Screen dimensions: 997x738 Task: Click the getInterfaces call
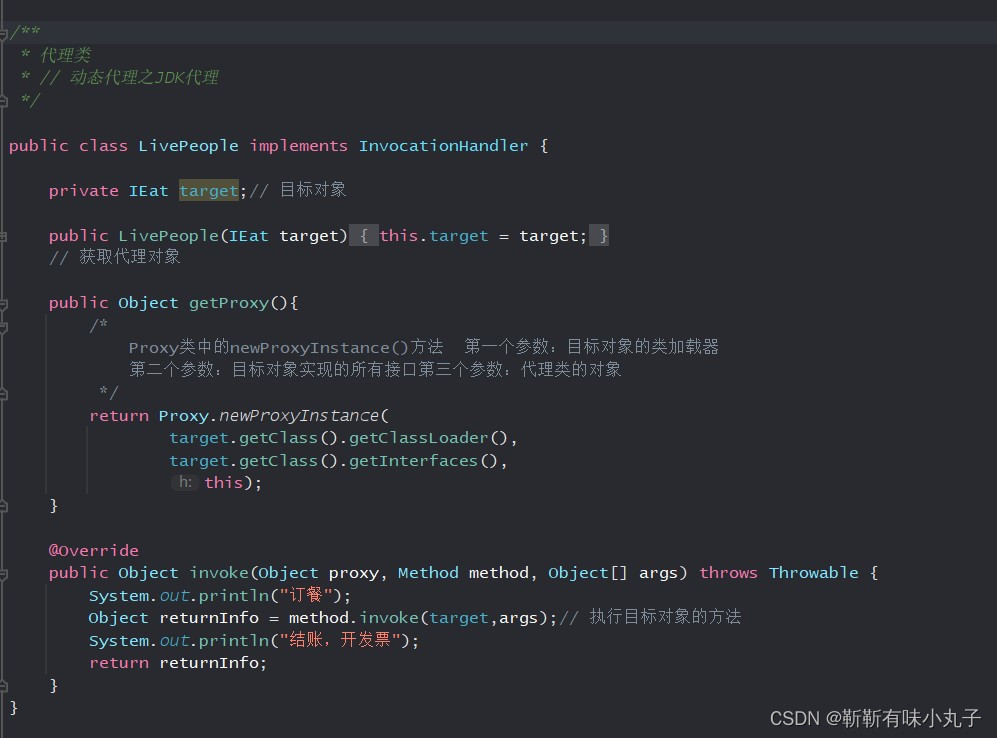(x=413, y=461)
